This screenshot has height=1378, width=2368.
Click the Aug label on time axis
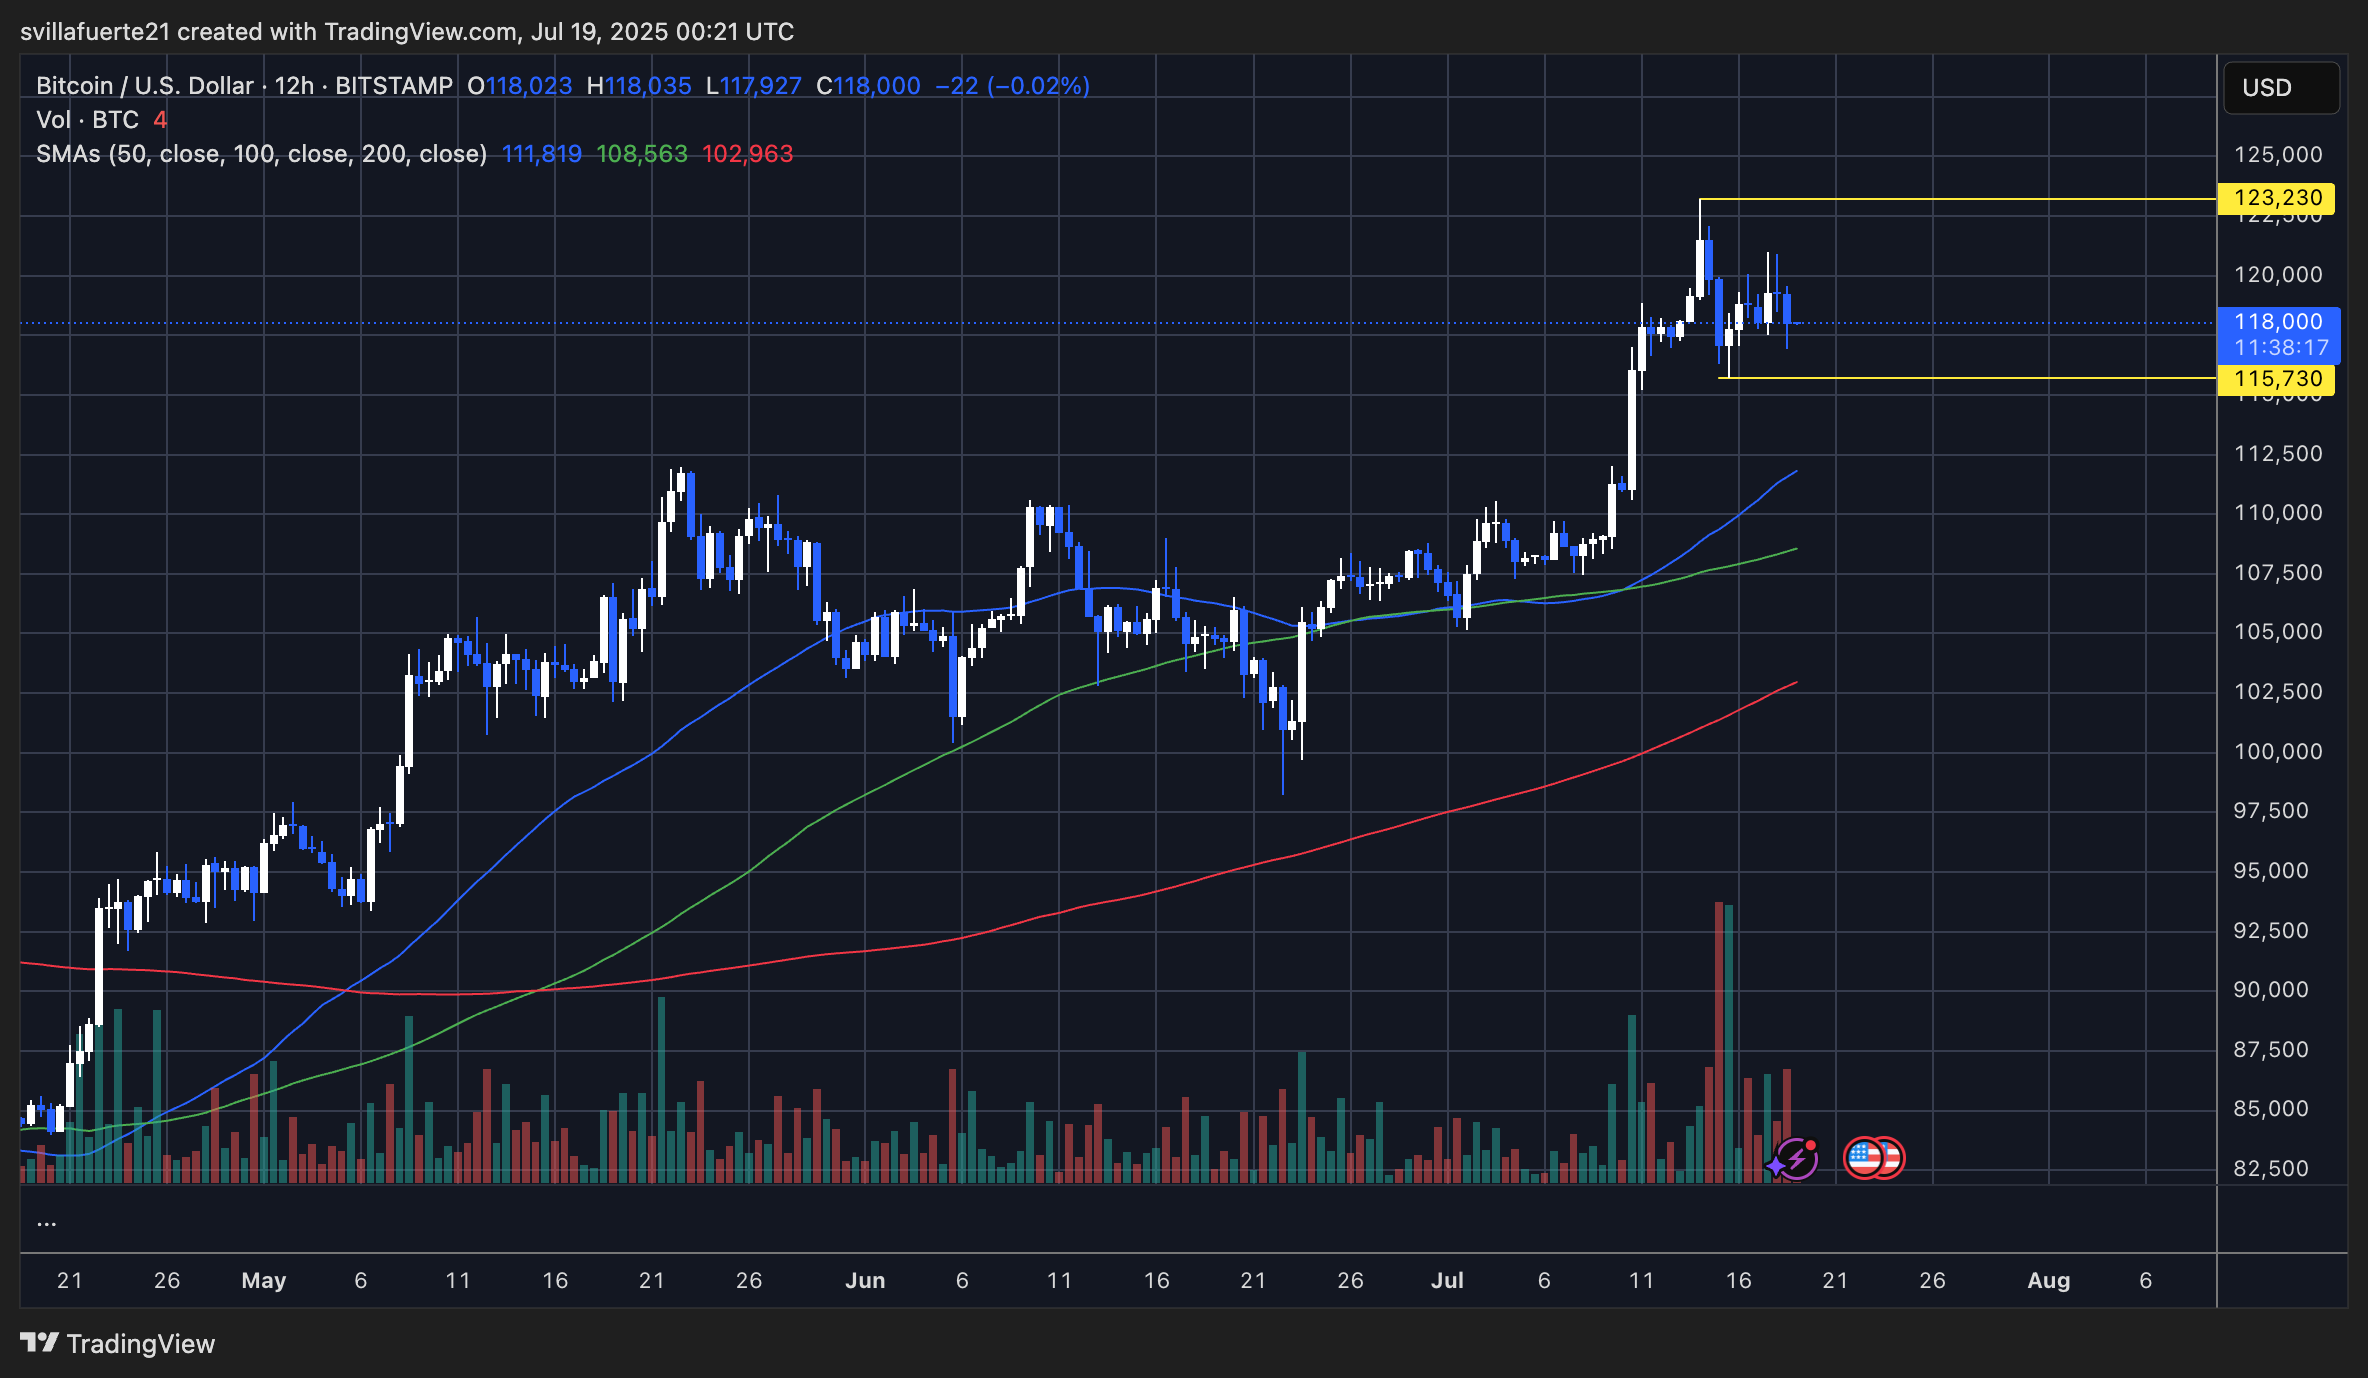pyautogui.click(x=2048, y=1280)
